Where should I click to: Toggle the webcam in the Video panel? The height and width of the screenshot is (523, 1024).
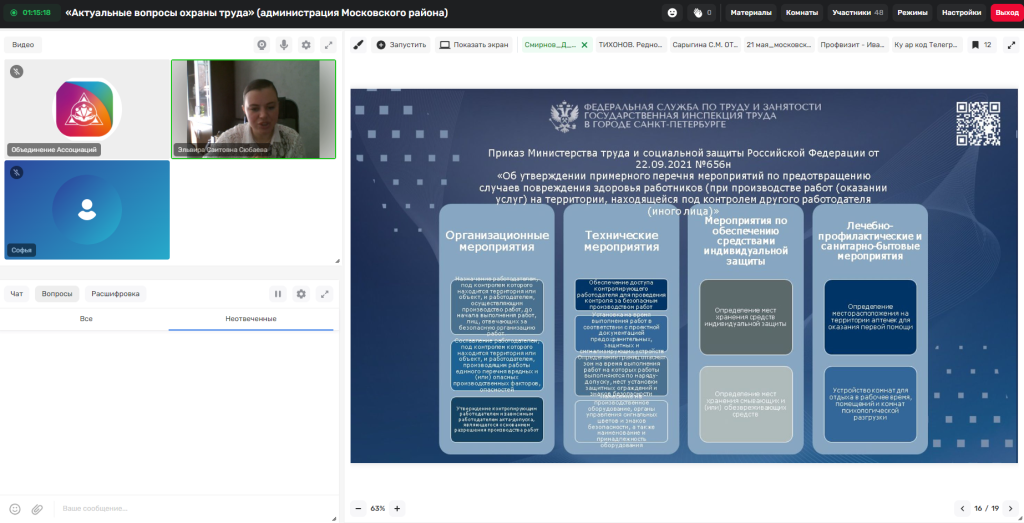click(262, 45)
